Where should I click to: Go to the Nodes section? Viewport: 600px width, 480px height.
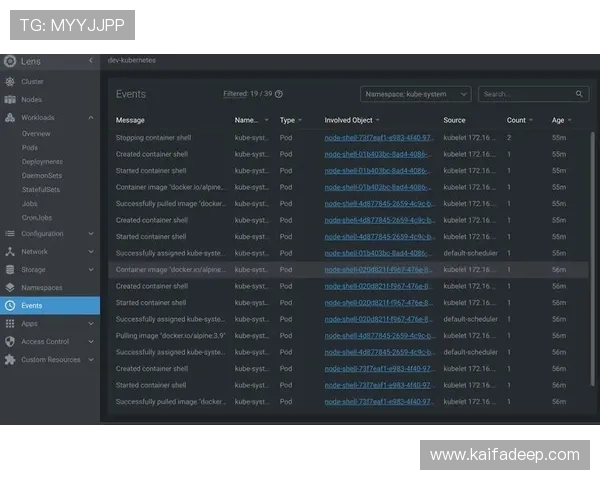point(31,100)
